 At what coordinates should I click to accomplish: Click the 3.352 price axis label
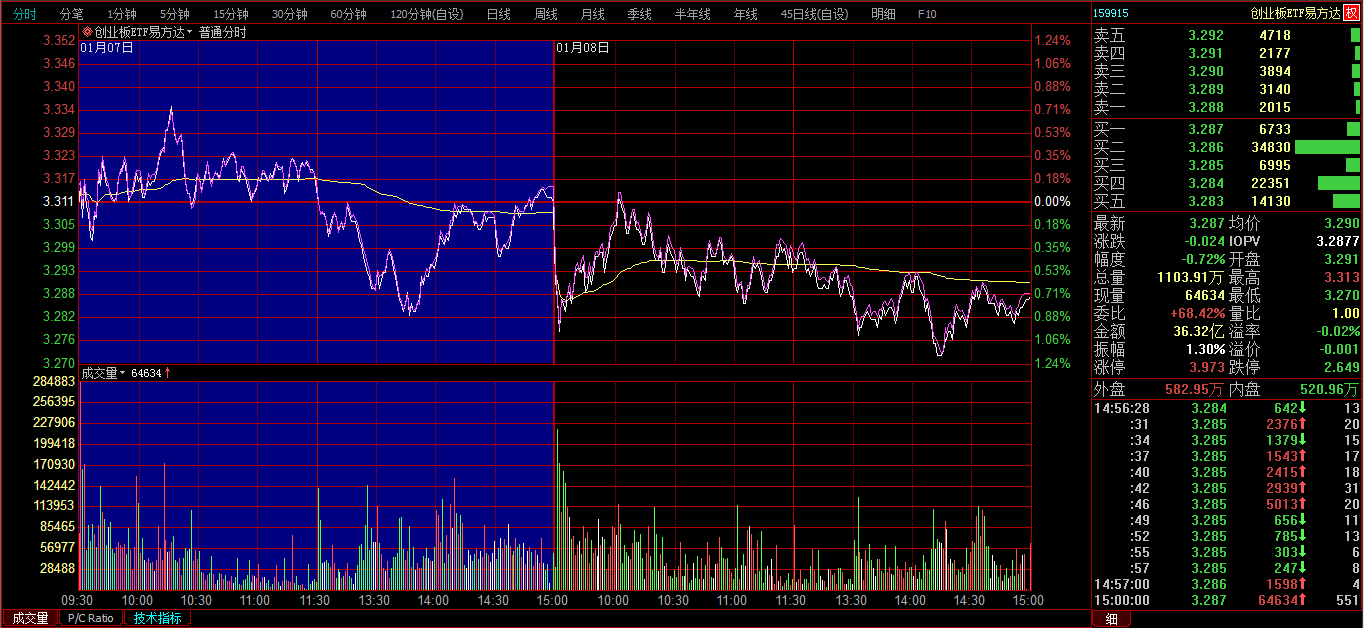(x=59, y=41)
